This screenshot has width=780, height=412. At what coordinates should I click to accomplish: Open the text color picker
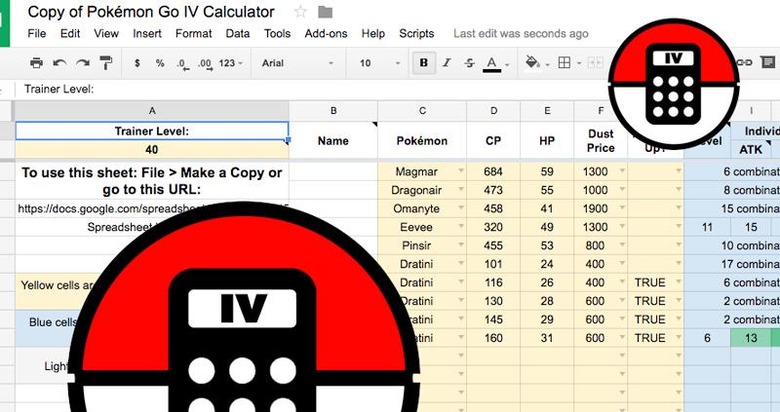pyautogui.click(x=491, y=63)
